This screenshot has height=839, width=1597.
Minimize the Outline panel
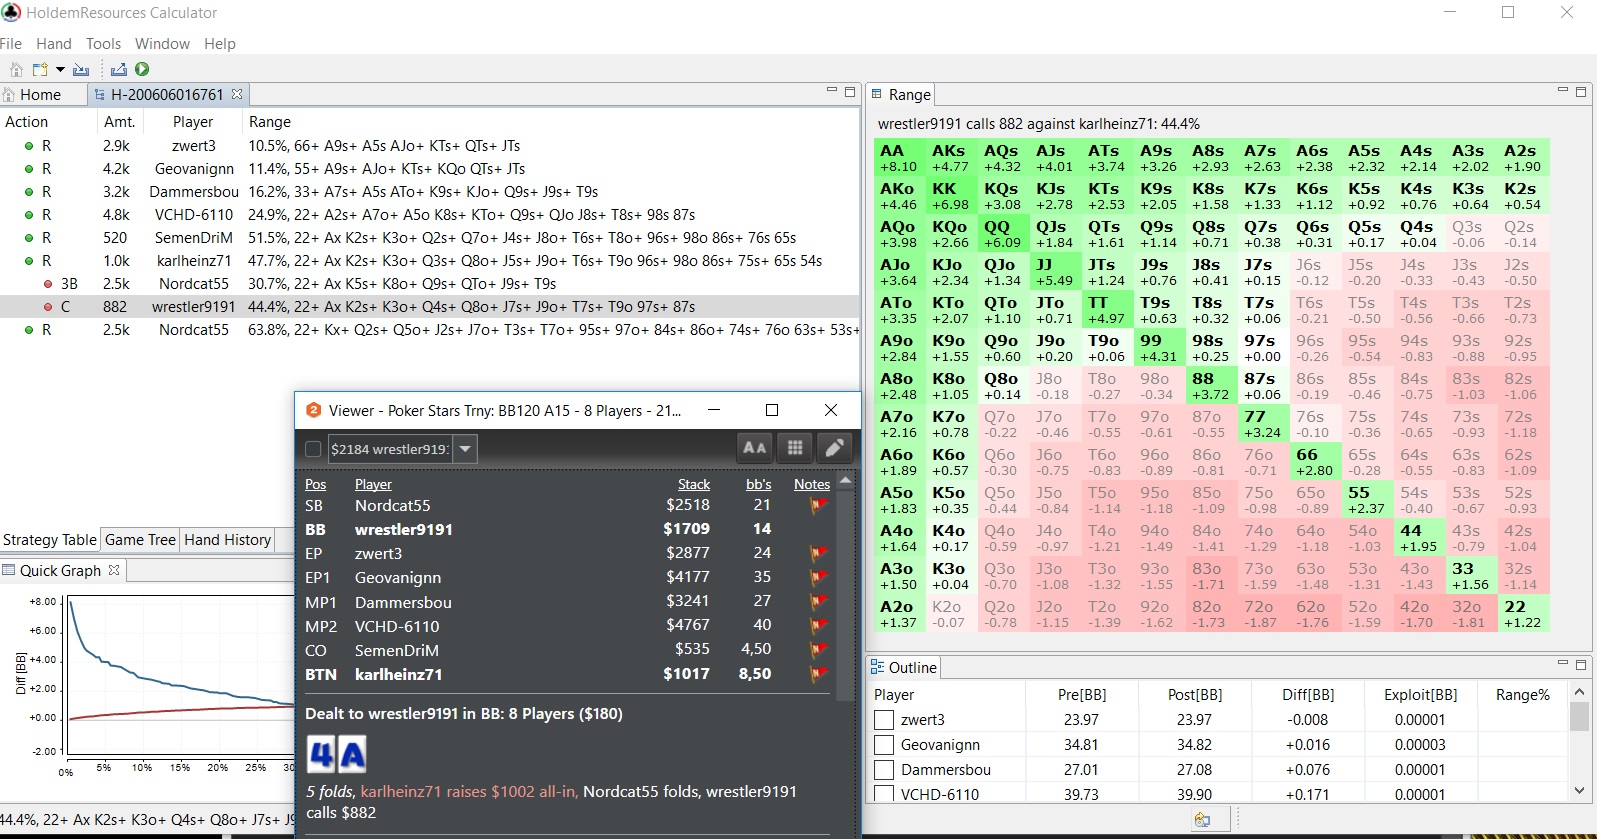tap(1562, 663)
